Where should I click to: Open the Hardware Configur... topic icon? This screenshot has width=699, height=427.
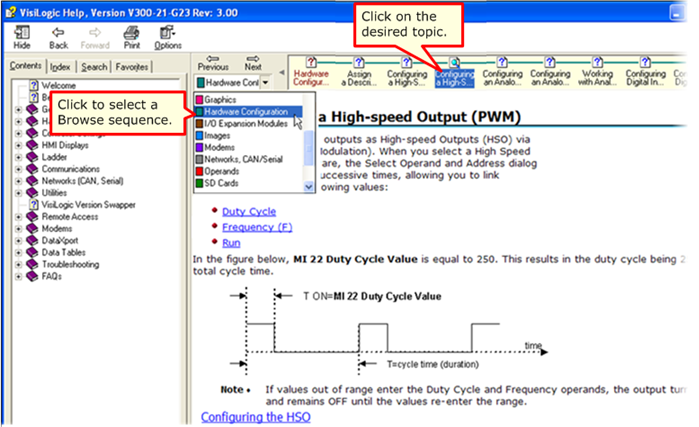pyautogui.click(x=311, y=62)
